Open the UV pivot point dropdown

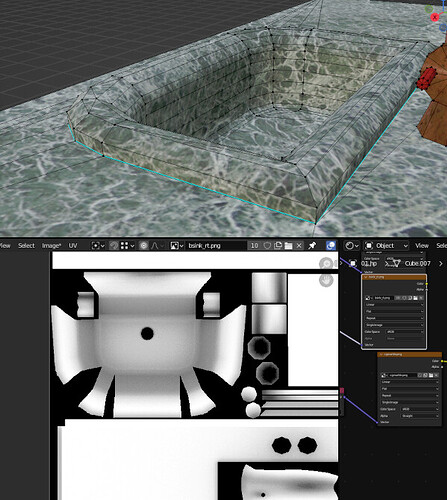pos(98,246)
